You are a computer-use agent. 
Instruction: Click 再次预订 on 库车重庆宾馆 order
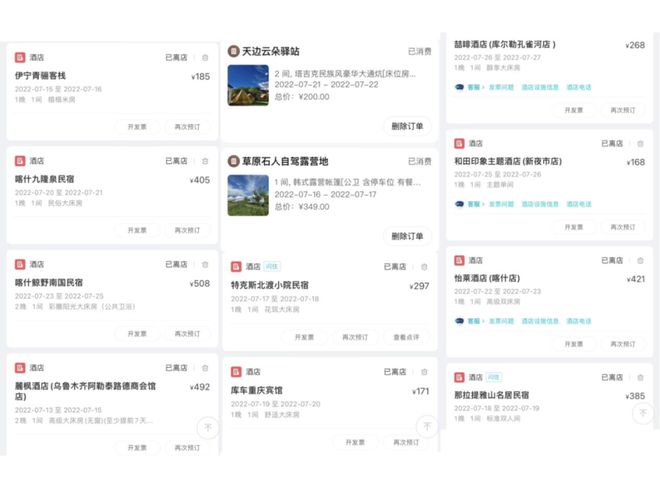406,442
